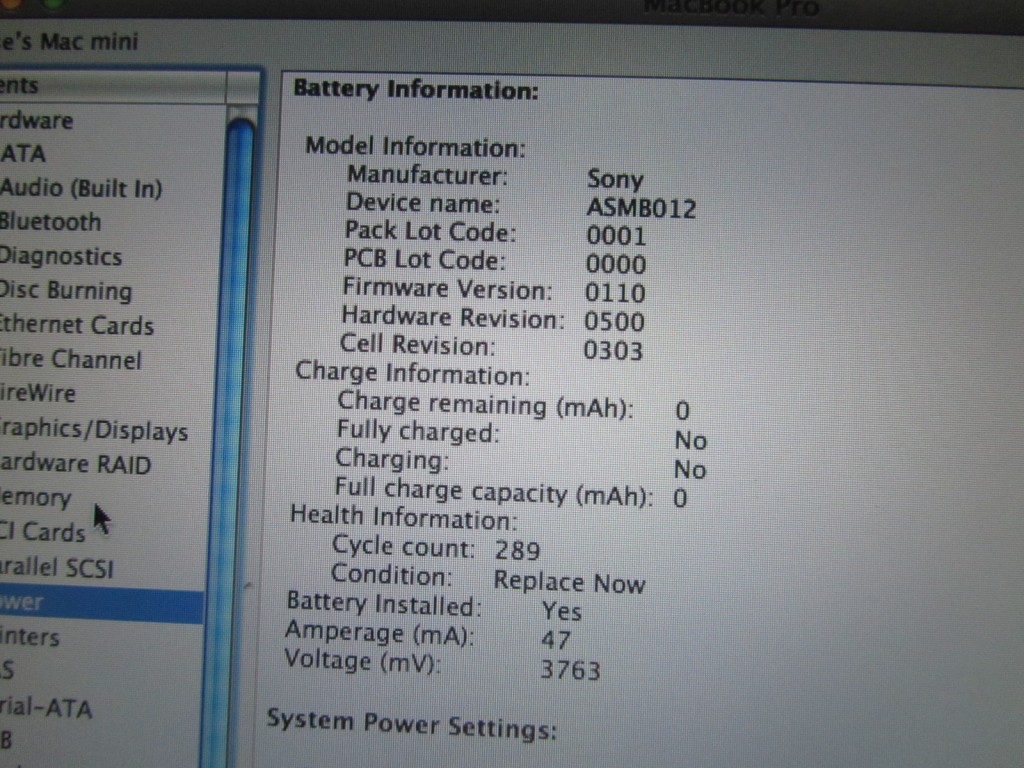Click the Battery Installed value Yes
Screen dimensions: 1024x768
click(x=562, y=611)
